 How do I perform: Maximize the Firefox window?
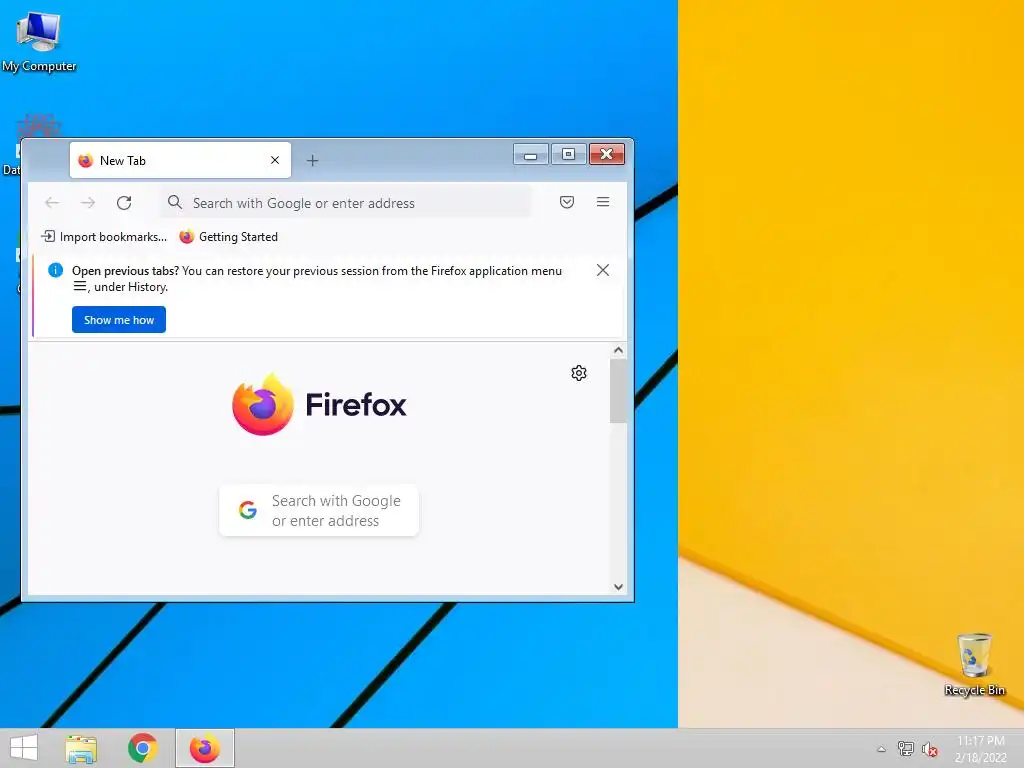pos(568,155)
